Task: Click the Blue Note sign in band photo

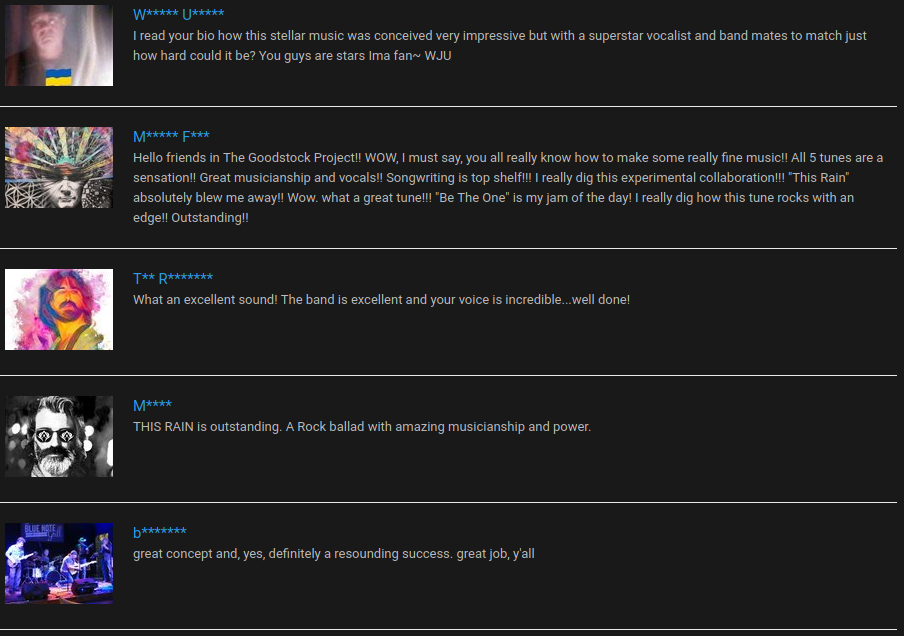Action: [x=43, y=531]
